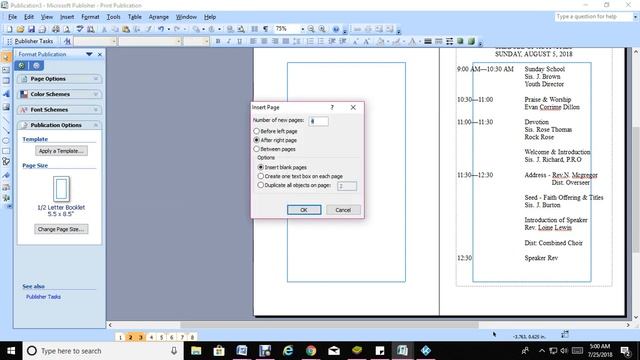The height and width of the screenshot is (360, 640).
Task: Click the 'Type a question for help' box
Action: point(593,17)
